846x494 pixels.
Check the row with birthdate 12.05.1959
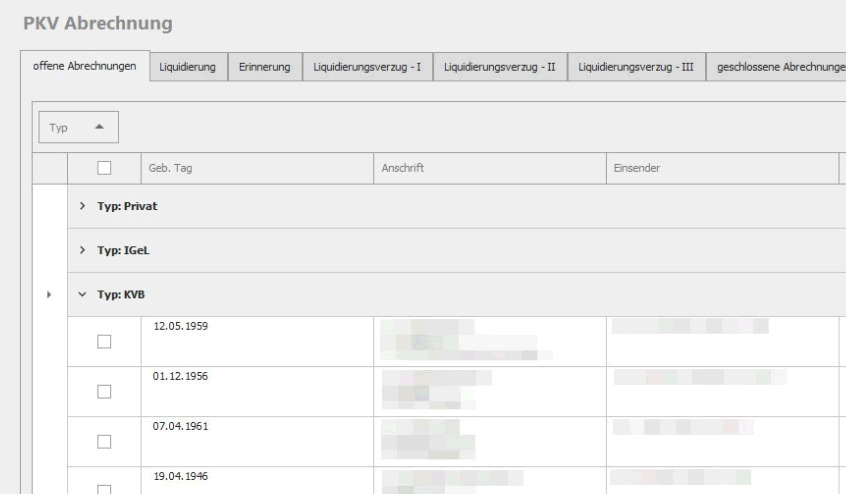[102, 343]
